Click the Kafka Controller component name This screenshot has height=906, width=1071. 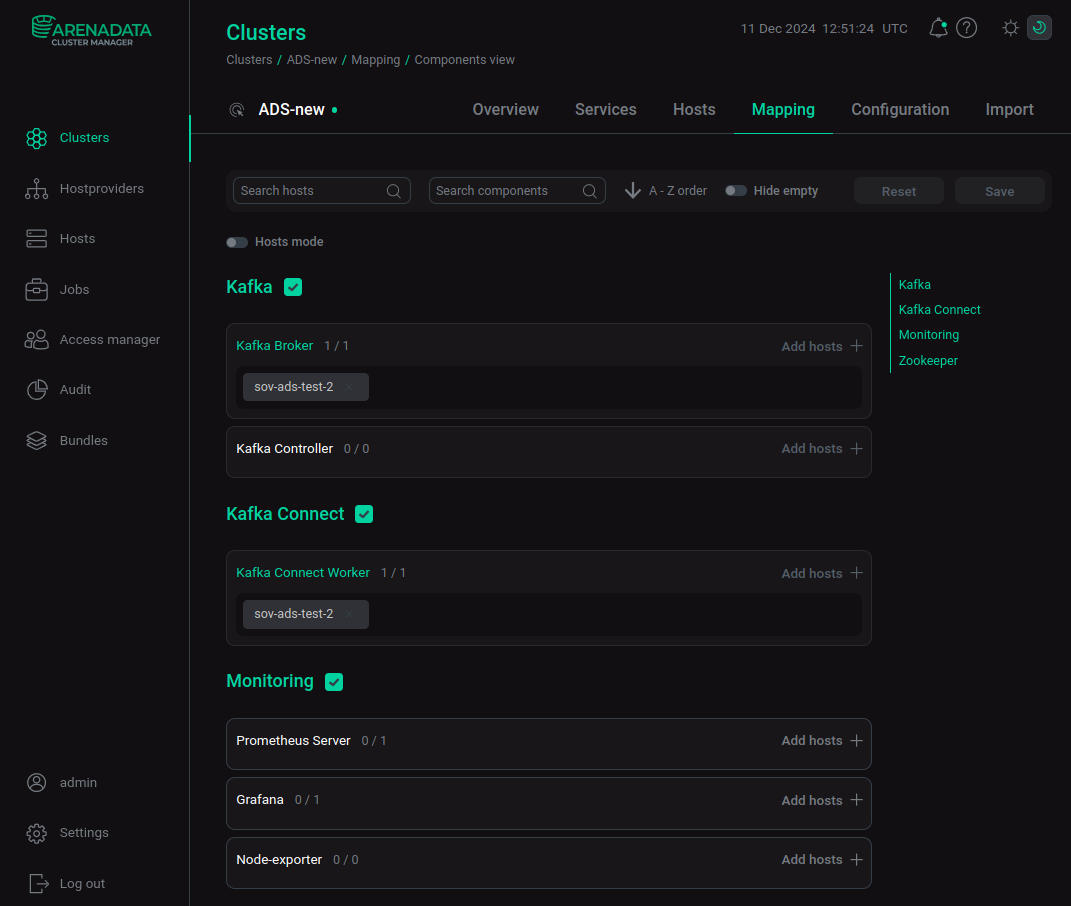tap(284, 449)
